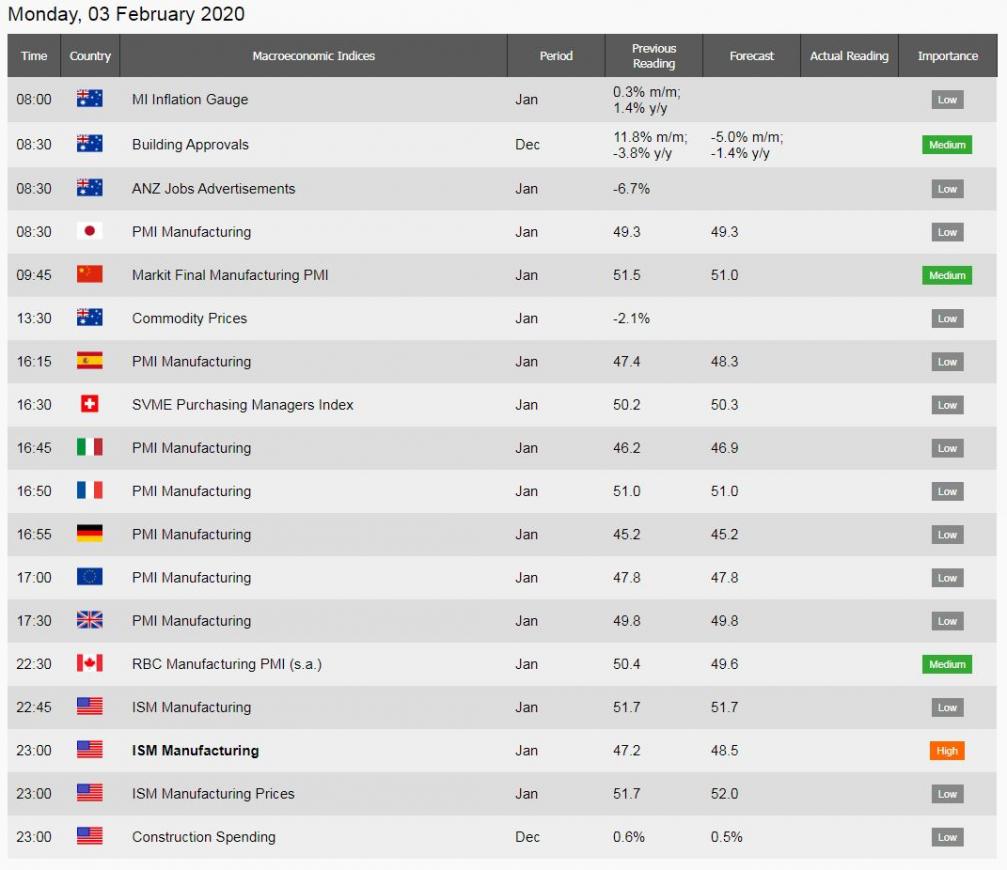Select the Construction Spending indicator

pyautogui.click(x=203, y=837)
